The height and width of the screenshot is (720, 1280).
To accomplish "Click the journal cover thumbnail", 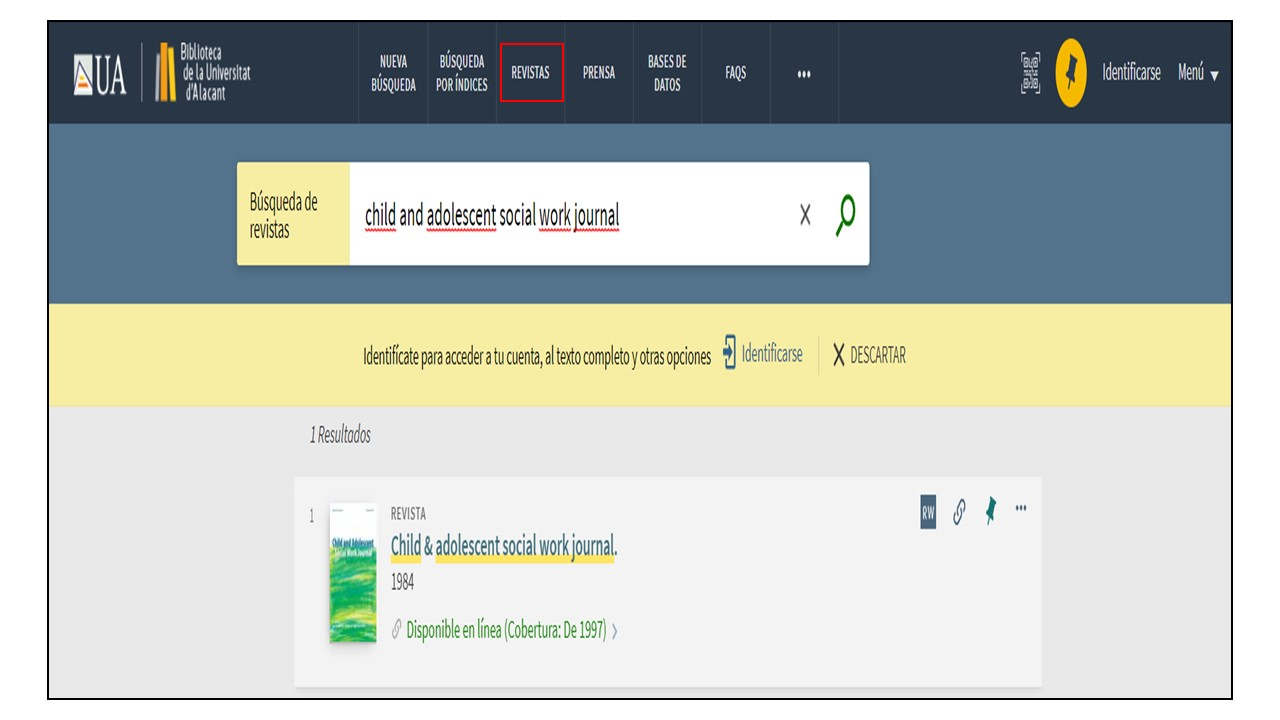I will point(353,572).
